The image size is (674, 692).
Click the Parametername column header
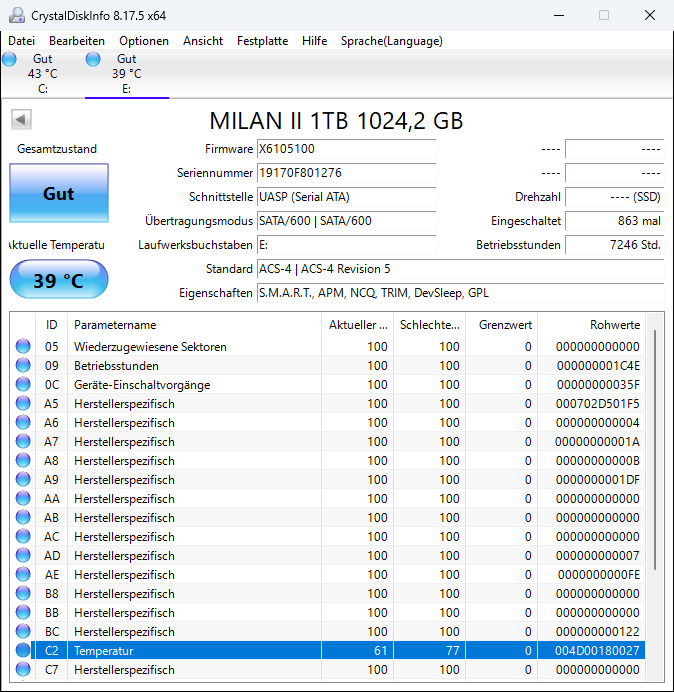pos(194,325)
